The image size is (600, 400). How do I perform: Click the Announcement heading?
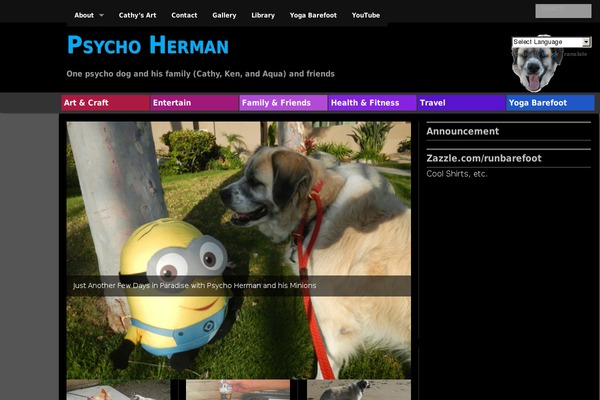[x=463, y=131]
